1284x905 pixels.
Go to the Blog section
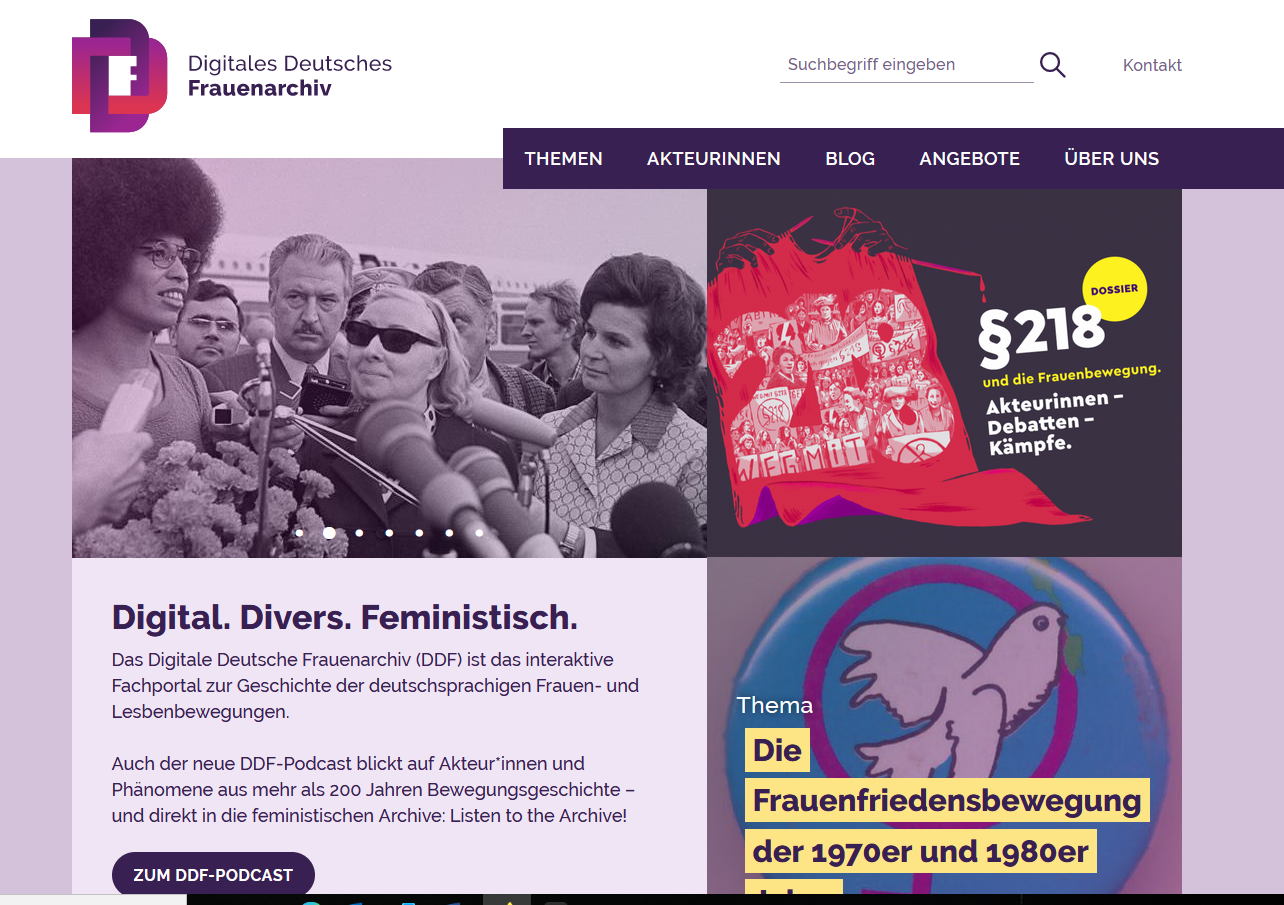[x=850, y=159]
